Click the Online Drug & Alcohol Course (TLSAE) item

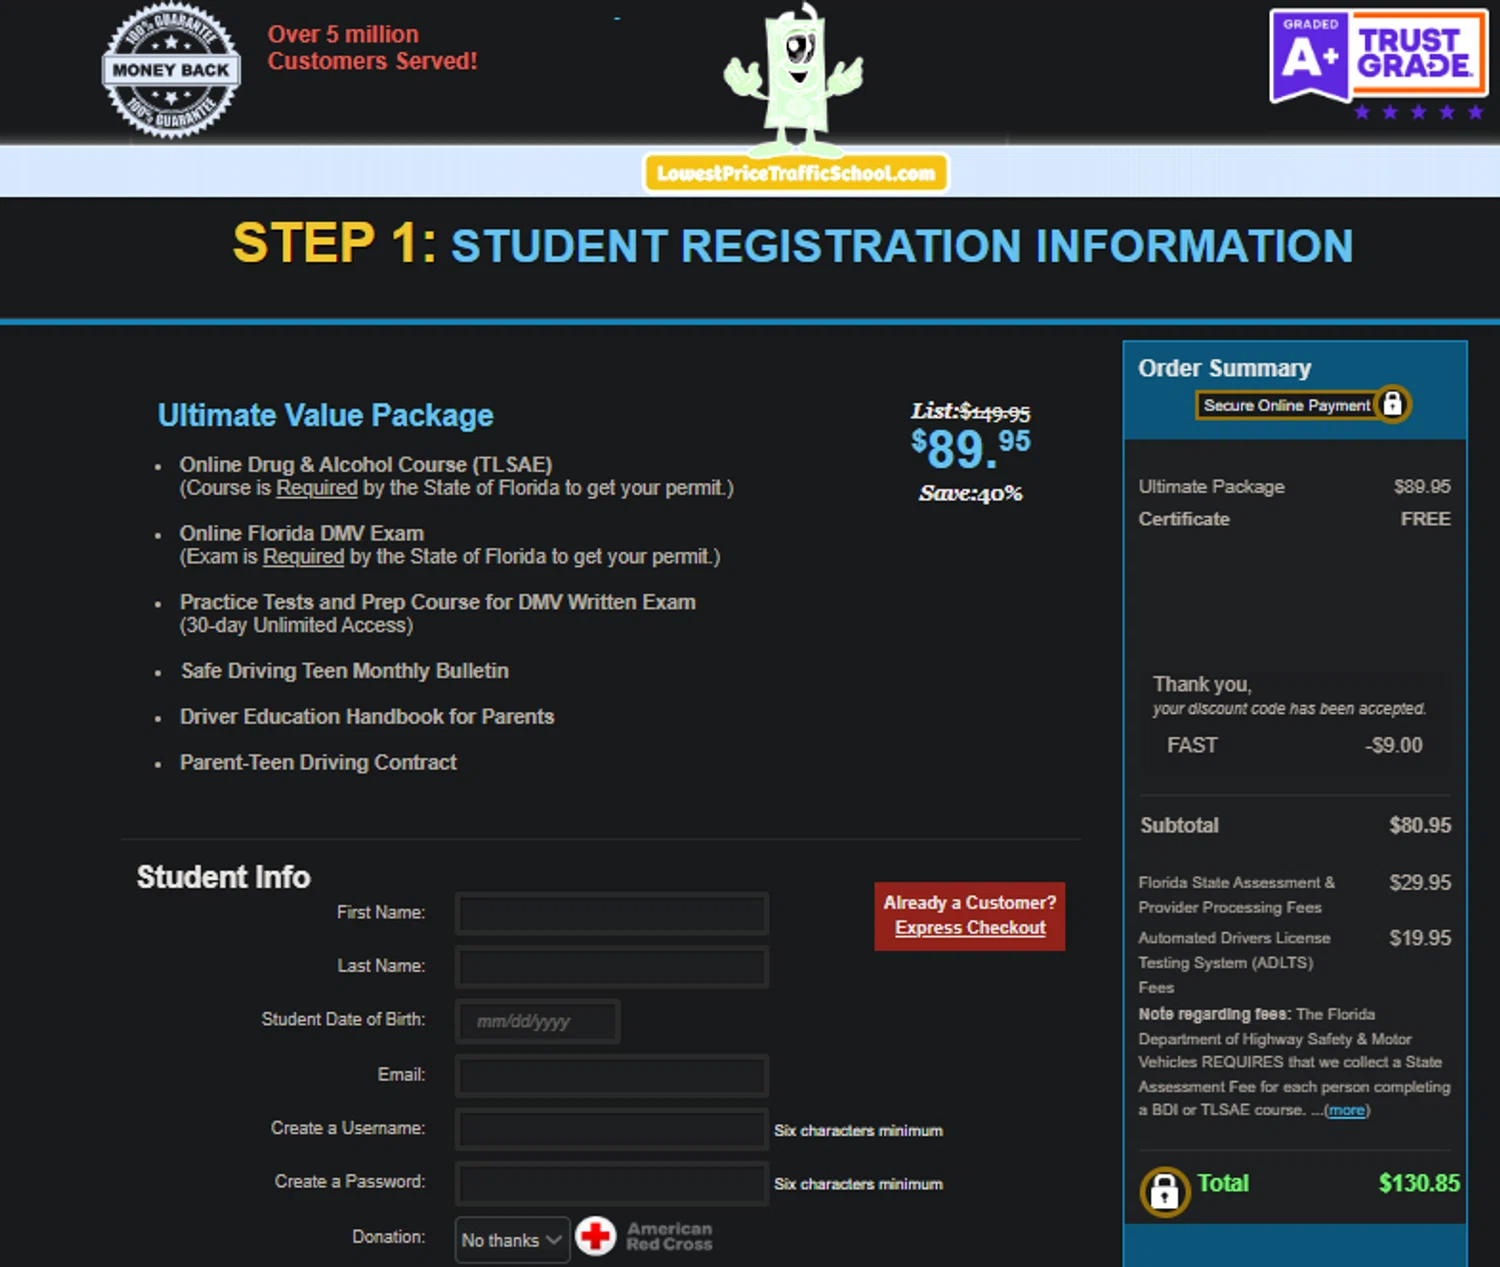coord(366,465)
